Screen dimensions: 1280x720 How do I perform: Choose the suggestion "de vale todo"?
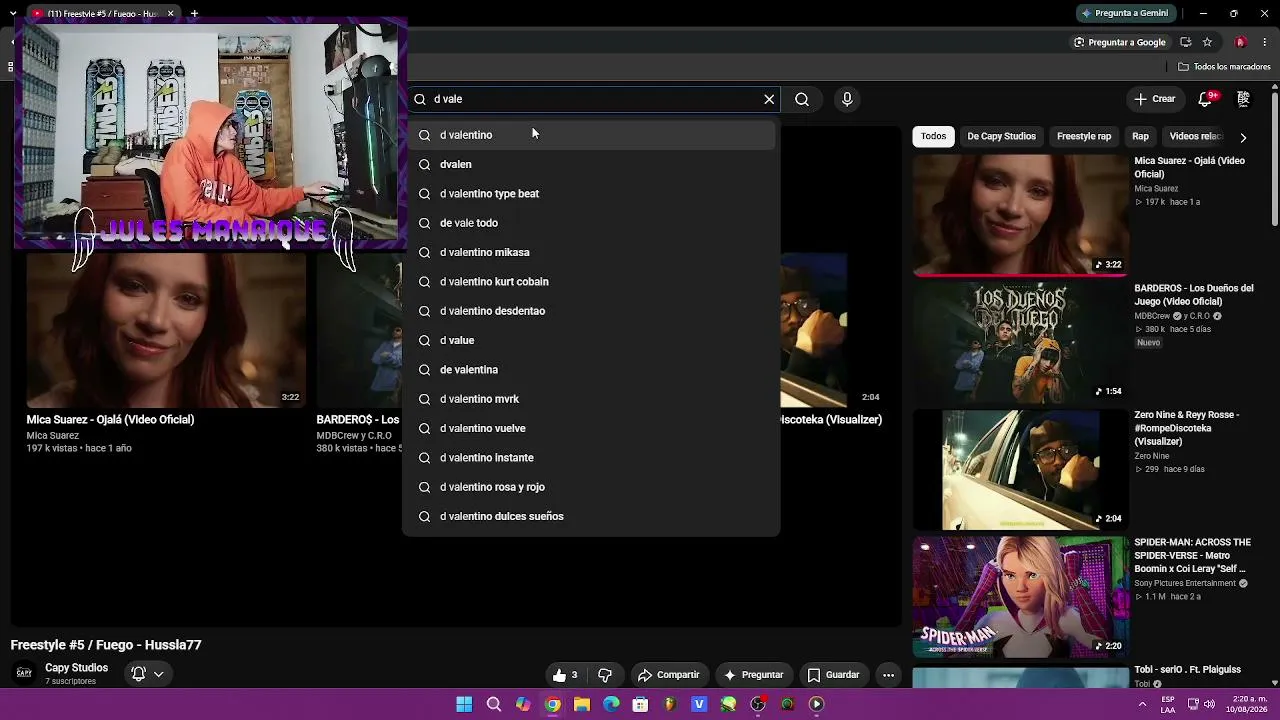(x=591, y=223)
